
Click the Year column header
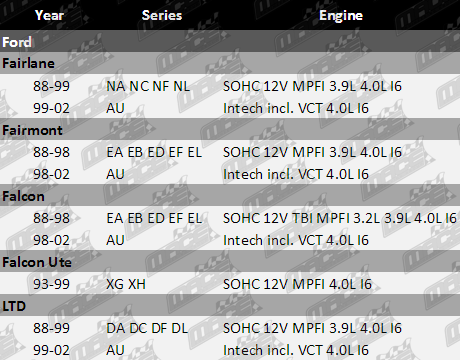49,15
